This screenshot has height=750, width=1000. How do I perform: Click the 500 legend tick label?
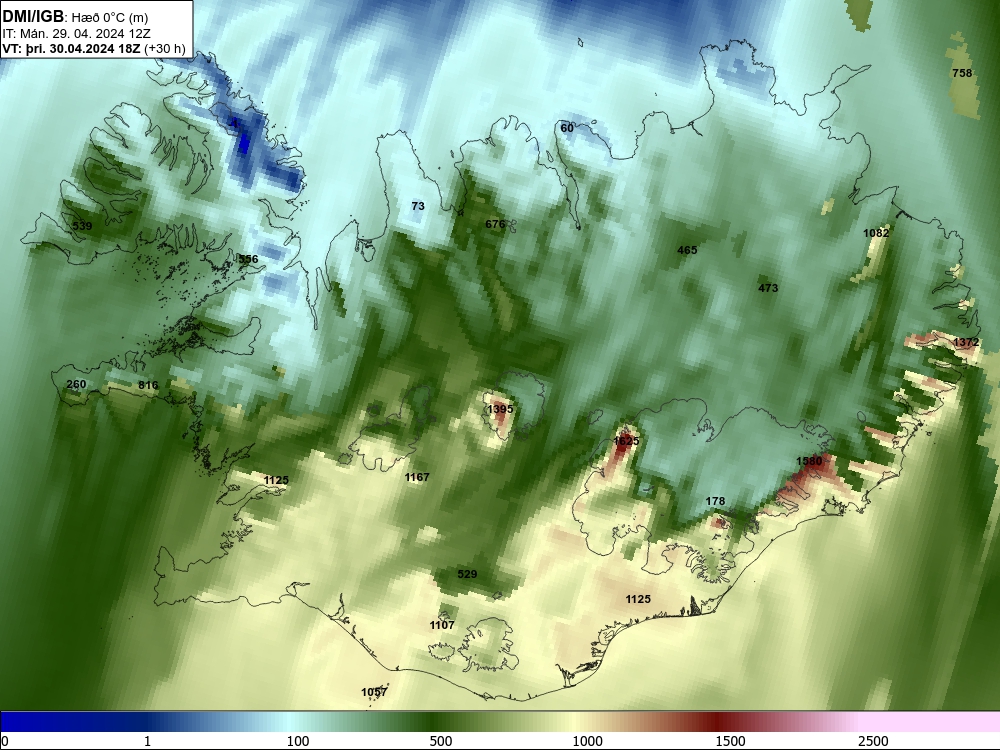coord(441,741)
